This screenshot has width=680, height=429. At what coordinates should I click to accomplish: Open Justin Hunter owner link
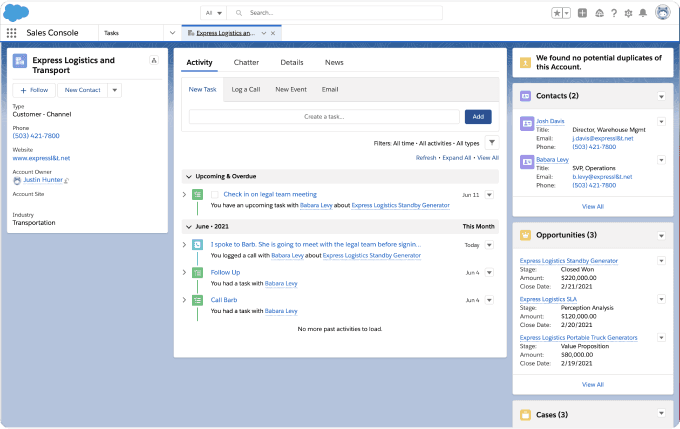pyautogui.click(x=43, y=180)
